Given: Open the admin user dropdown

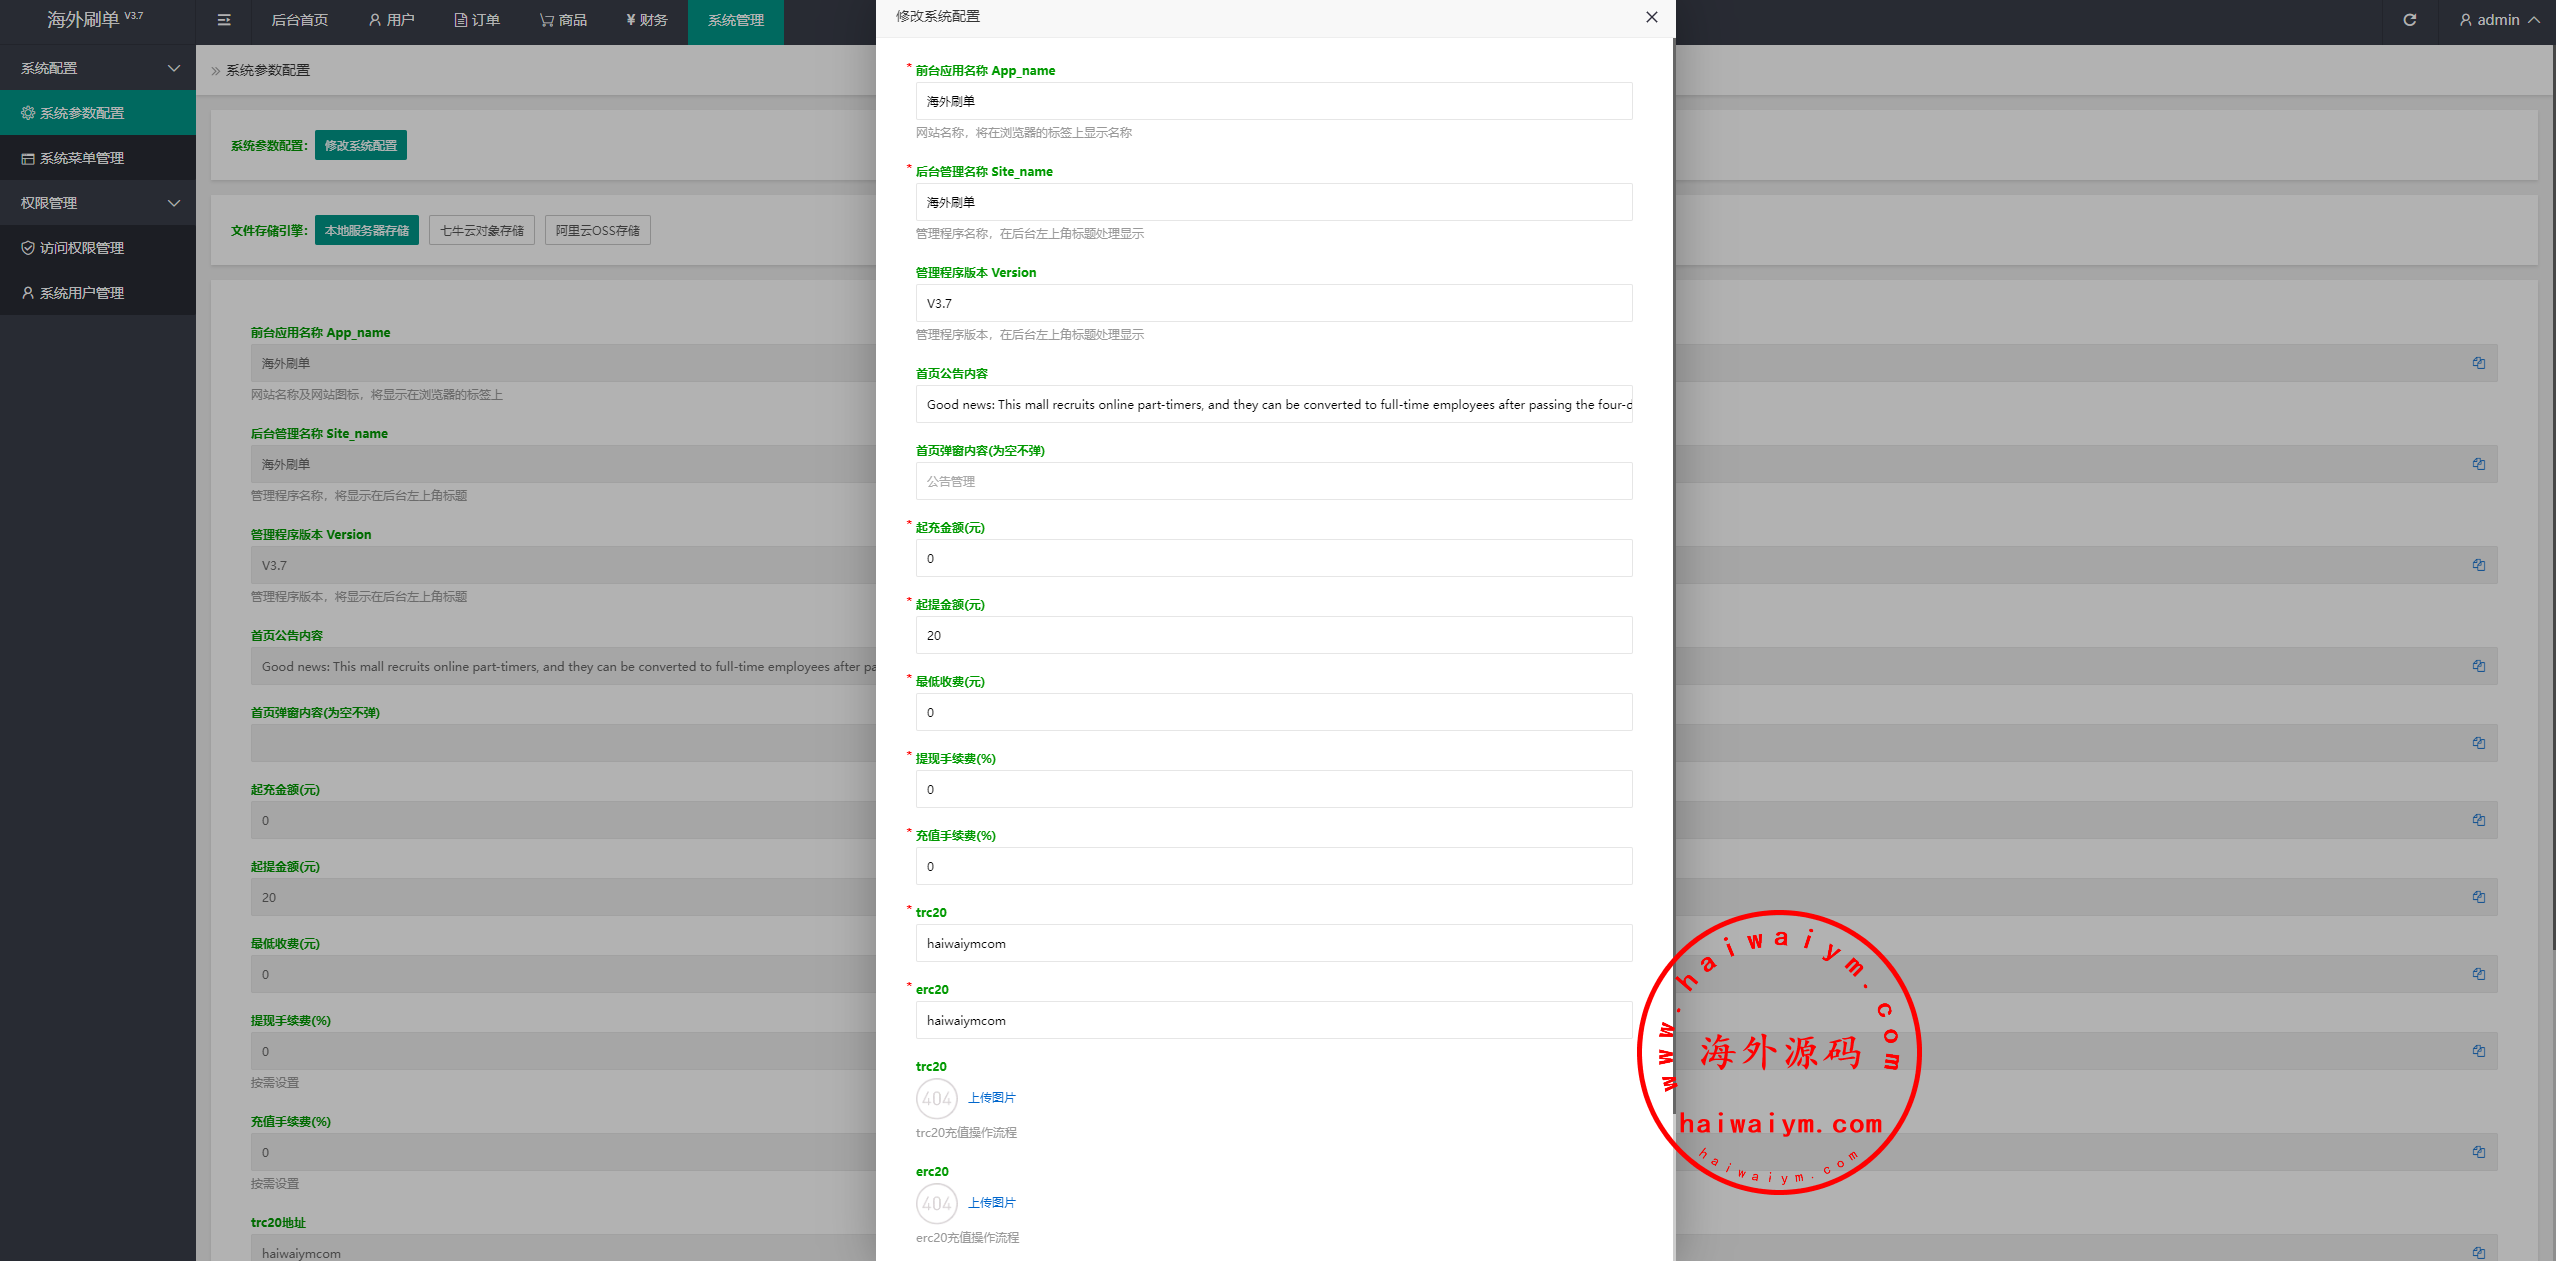Looking at the screenshot, I should (2498, 20).
